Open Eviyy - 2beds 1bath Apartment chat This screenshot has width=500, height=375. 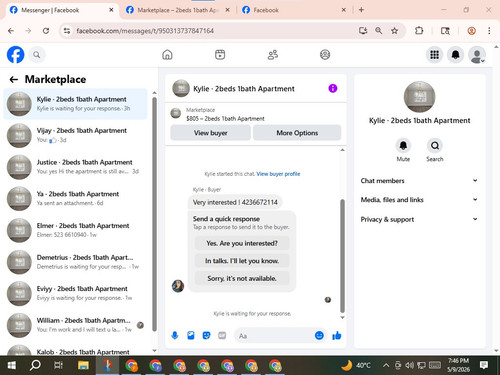(75, 294)
